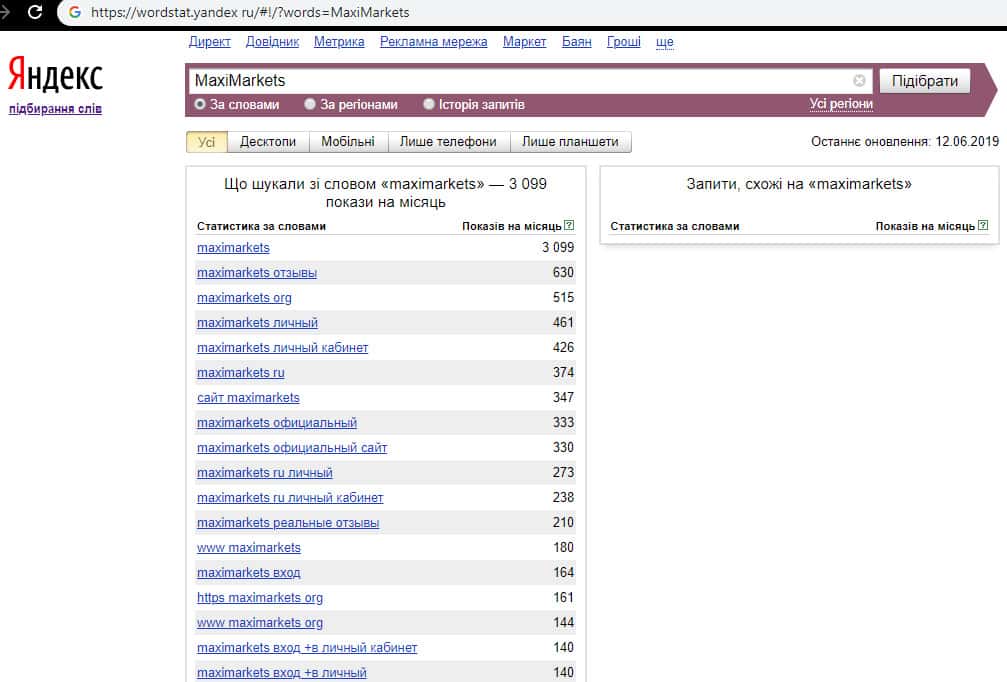Screen dimensions: 1007x682
Task: Expand the 'ще' services menu
Action: (x=664, y=42)
